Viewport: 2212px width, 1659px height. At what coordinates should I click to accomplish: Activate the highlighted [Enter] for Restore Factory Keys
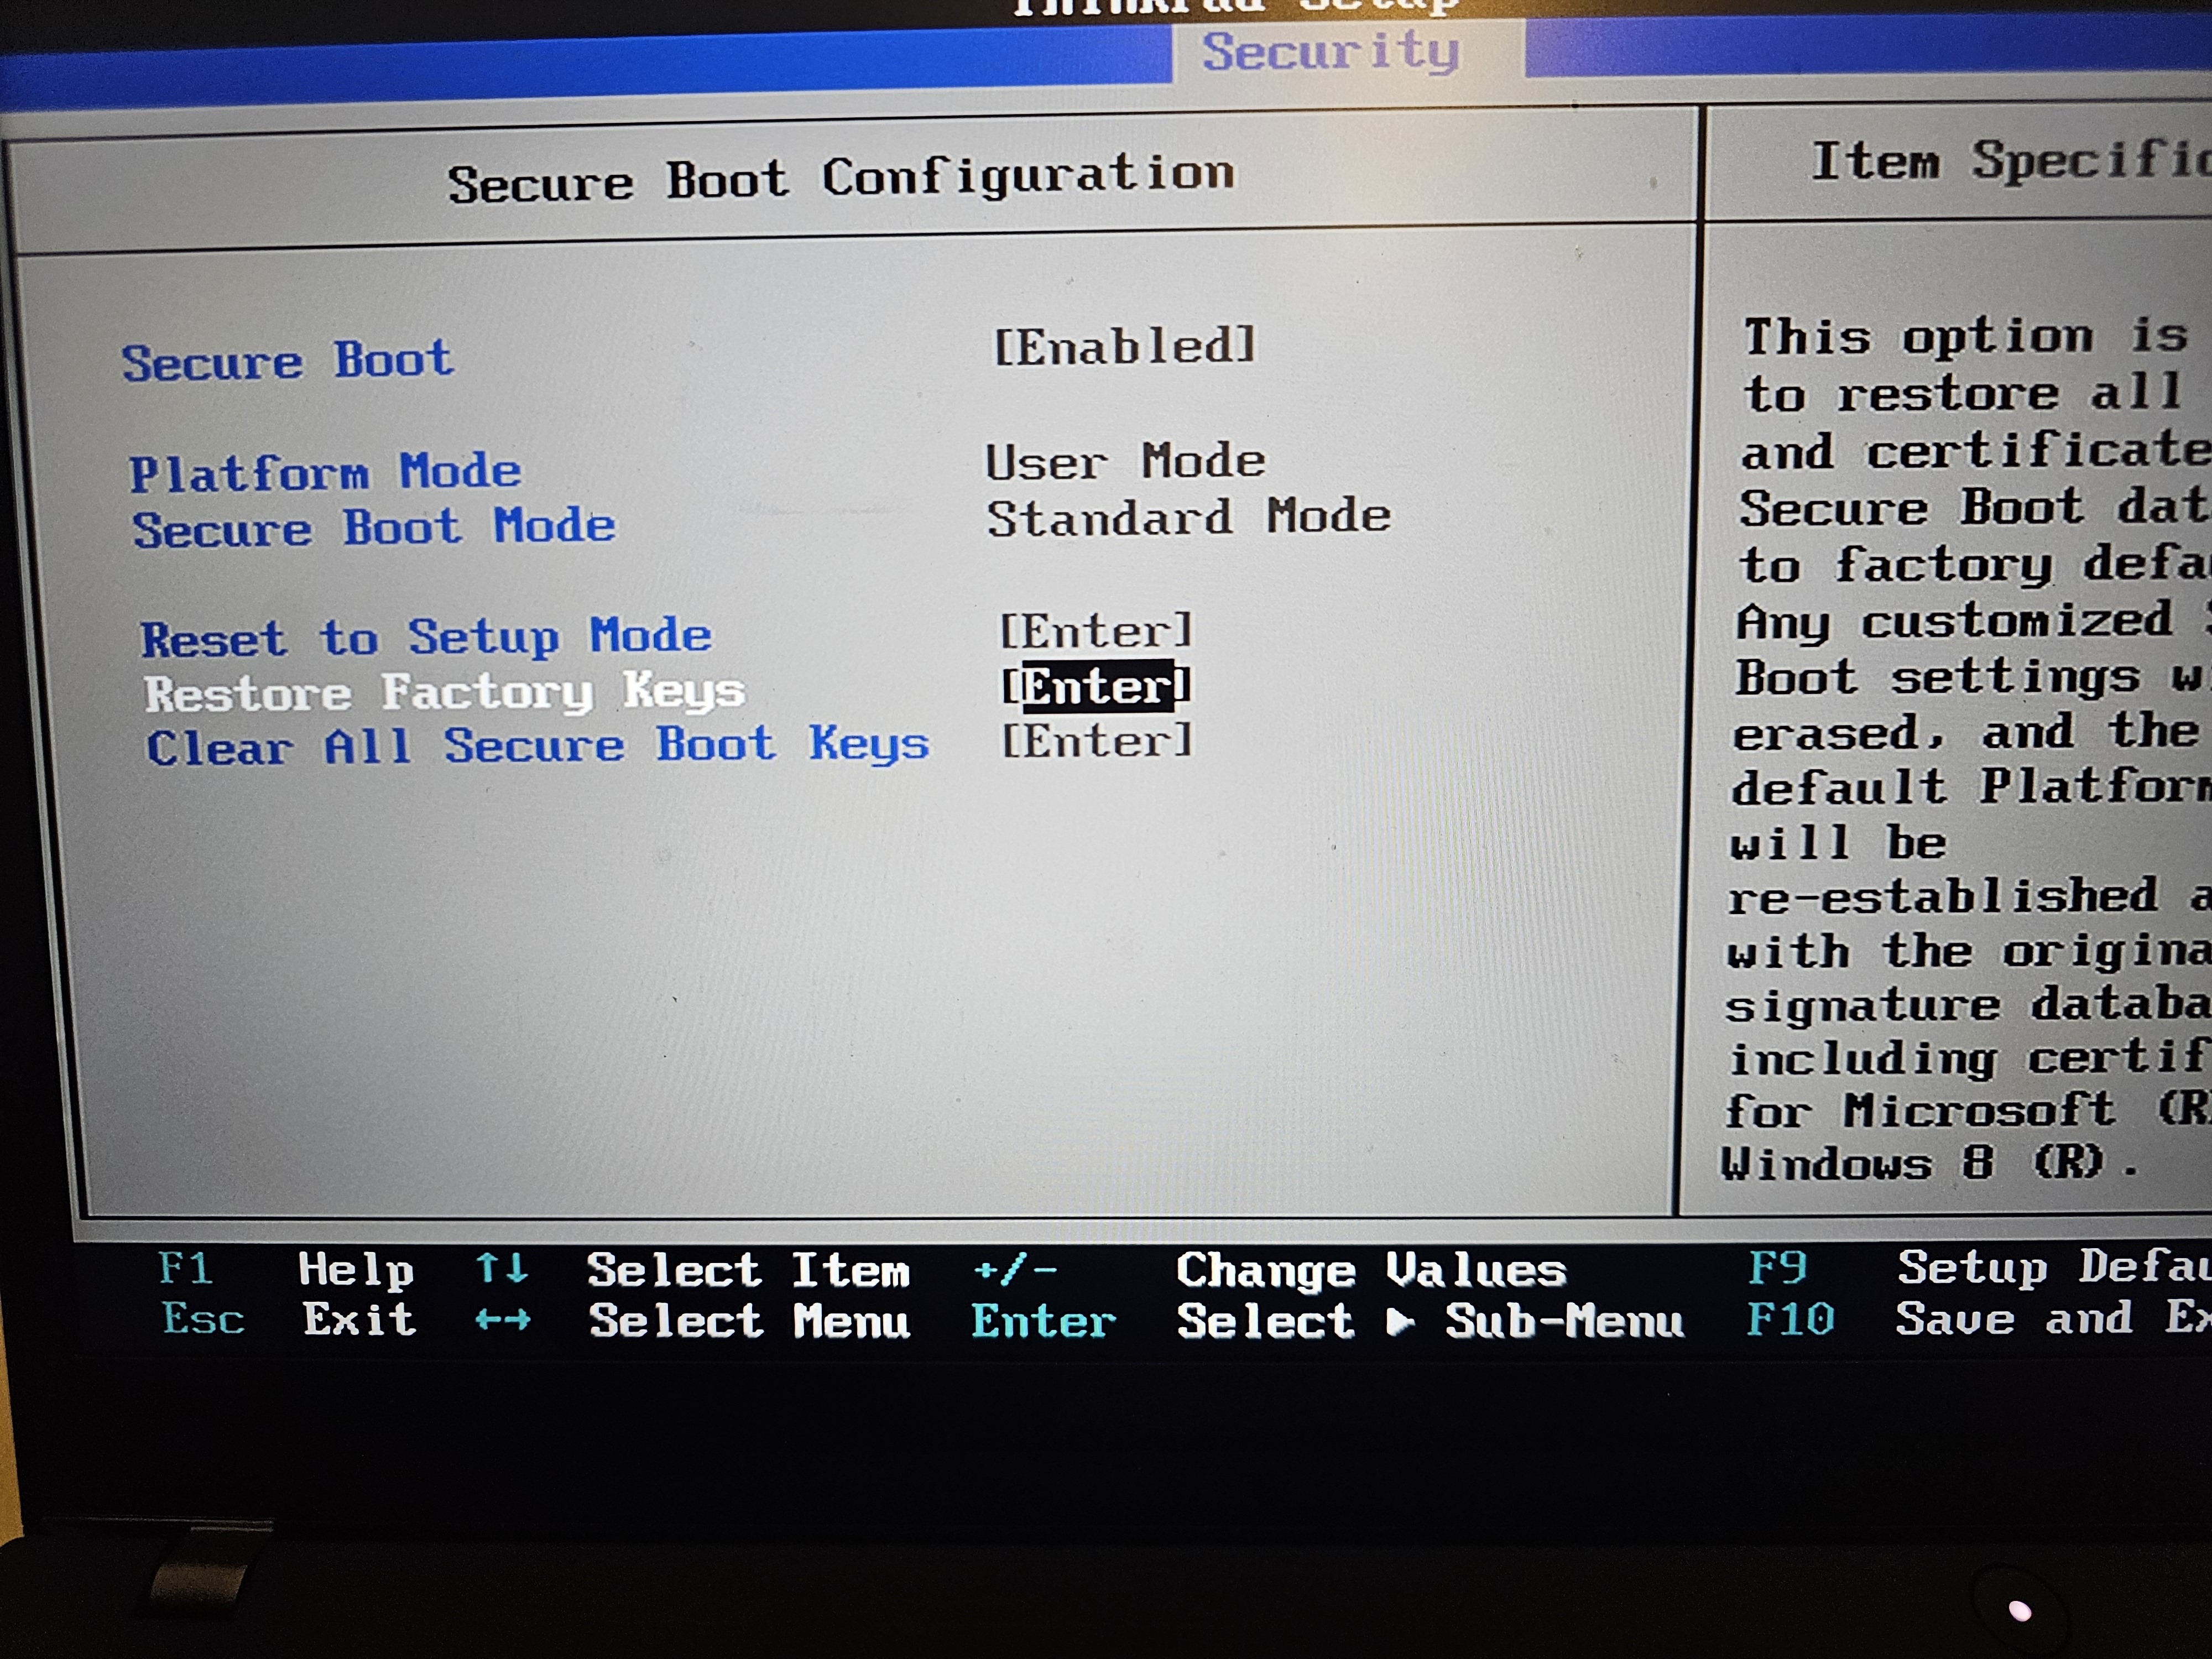1097,687
